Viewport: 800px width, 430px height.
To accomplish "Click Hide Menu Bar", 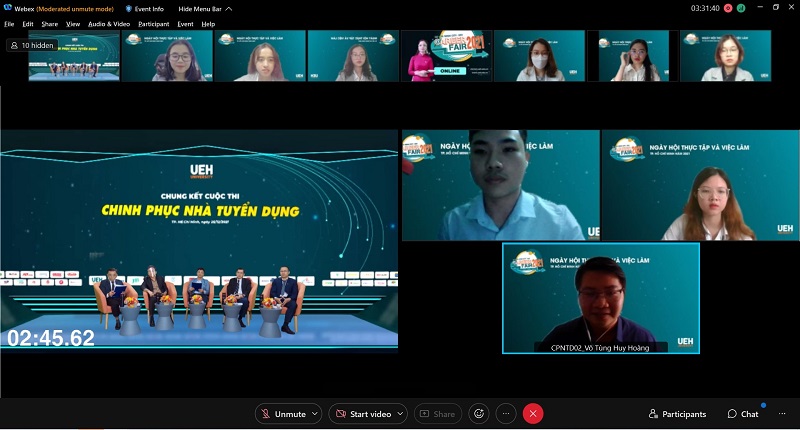I will tap(205, 9).
